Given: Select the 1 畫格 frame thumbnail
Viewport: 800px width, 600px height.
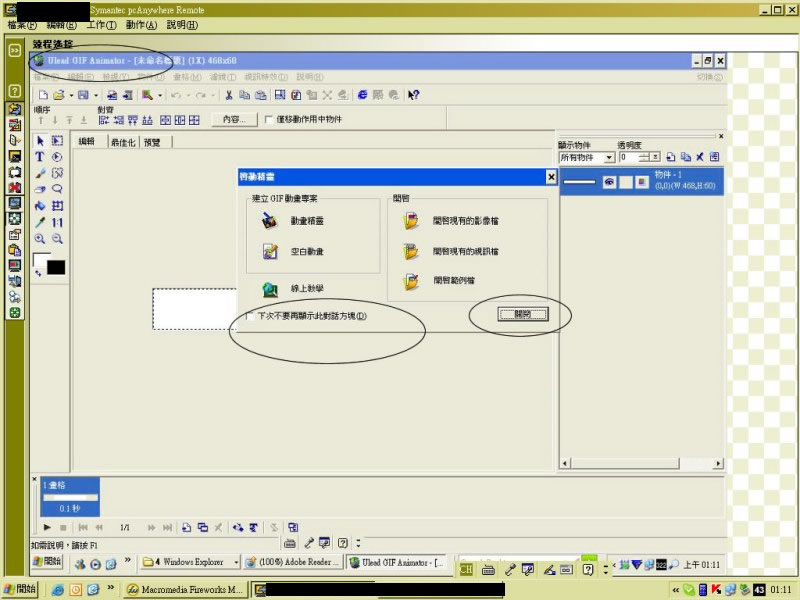Looking at the screenshot, I should [70, 496].
